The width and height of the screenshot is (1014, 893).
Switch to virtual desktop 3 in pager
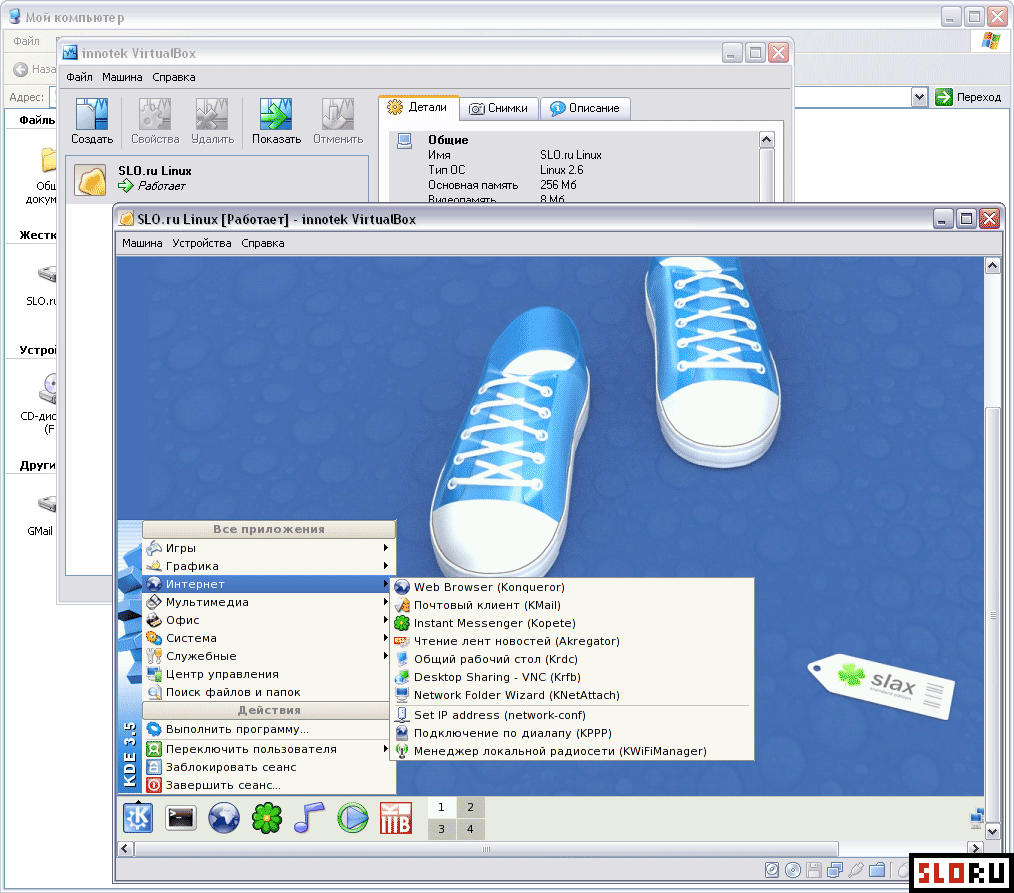pyautogui.click(x=441, y=829)
